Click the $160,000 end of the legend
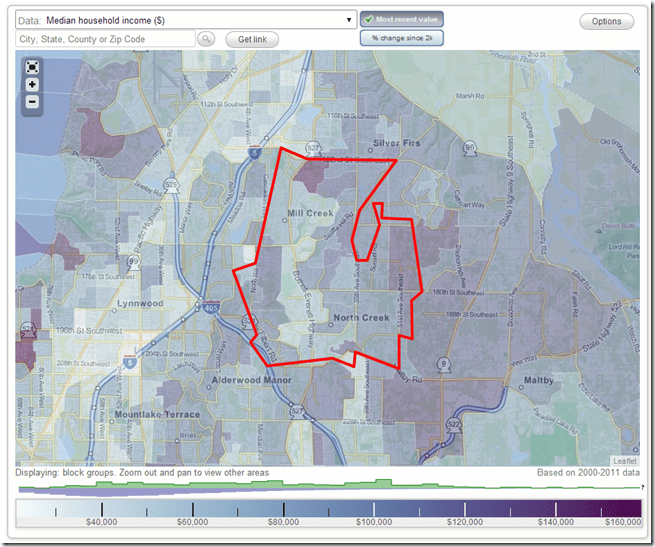655x547 pixels. 621,521
